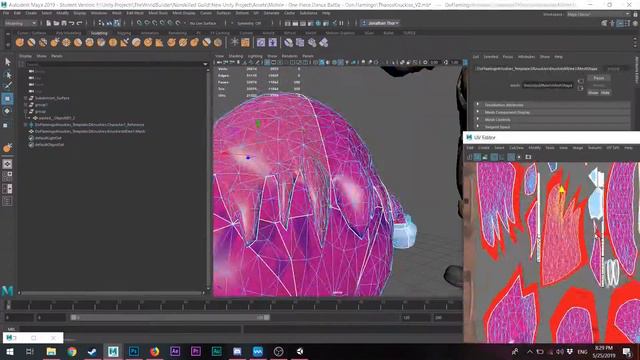Click the purple pose editor shelf icon
Viewport: 640px width, 360px height.
273,42
